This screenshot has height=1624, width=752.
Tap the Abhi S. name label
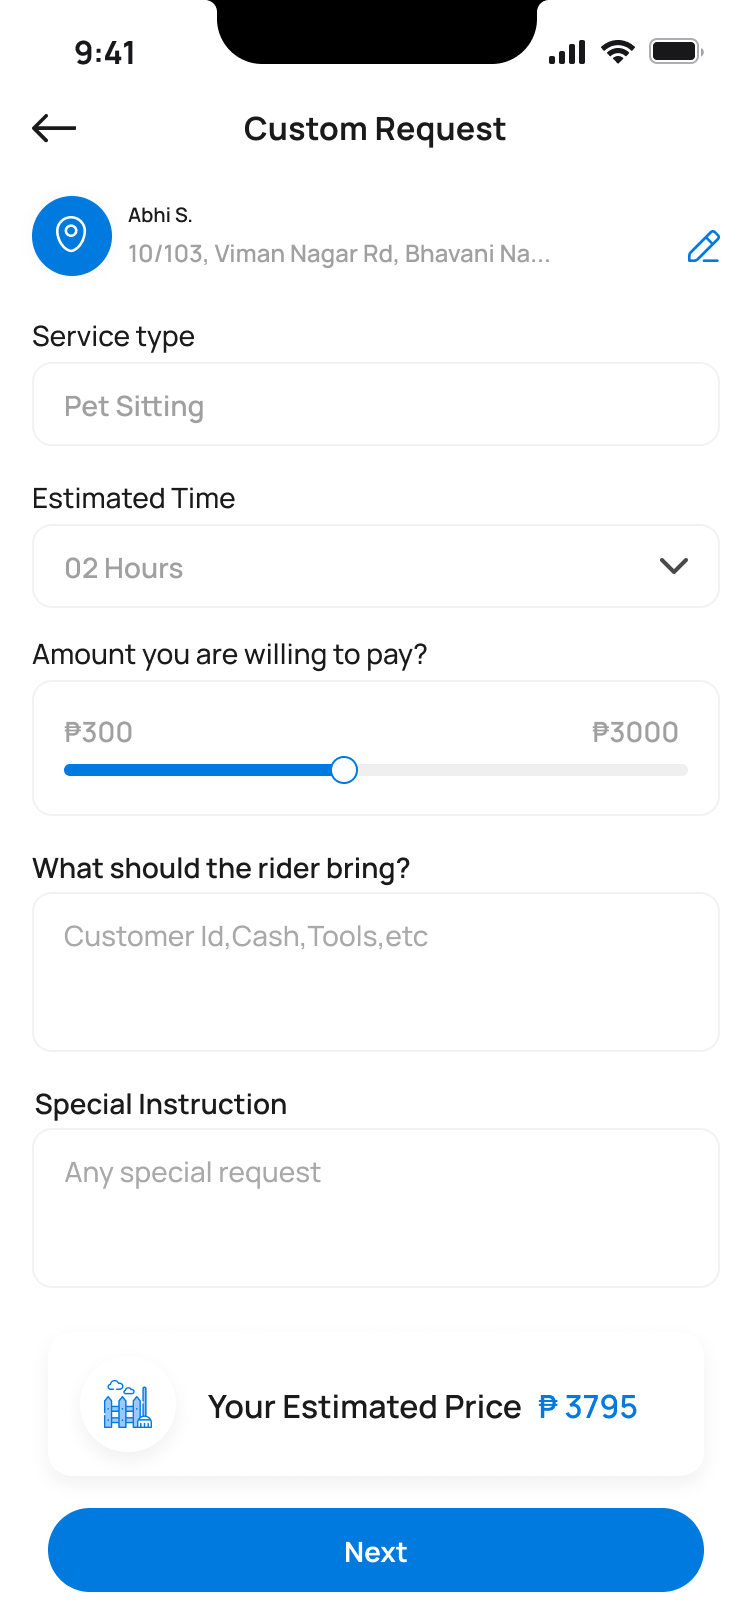tap(160, 215)
